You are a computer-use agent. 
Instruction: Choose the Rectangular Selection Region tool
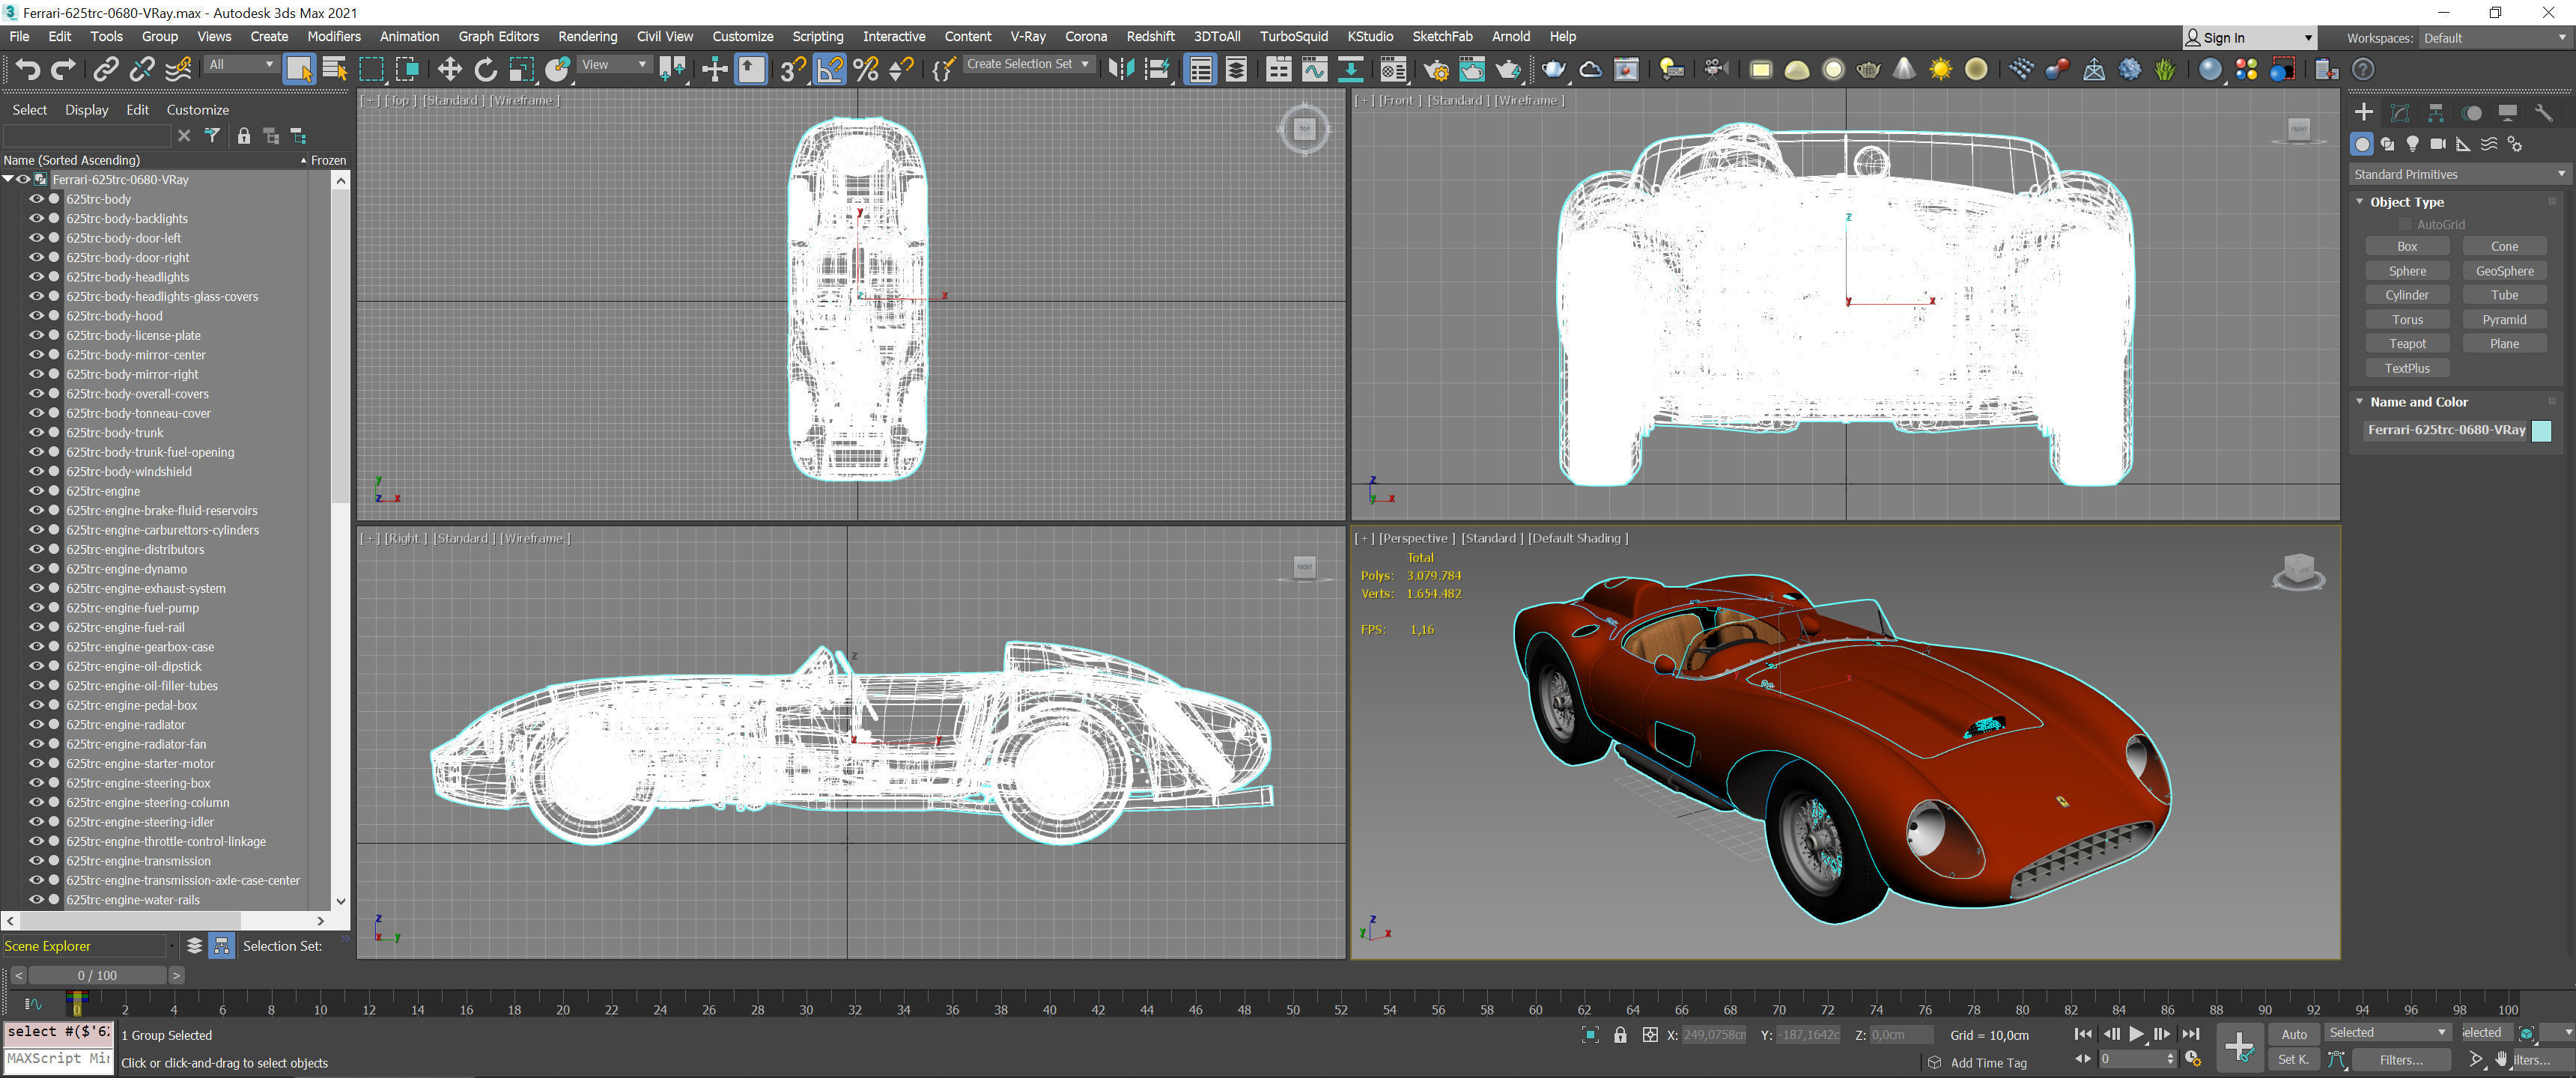click(371, 69)
